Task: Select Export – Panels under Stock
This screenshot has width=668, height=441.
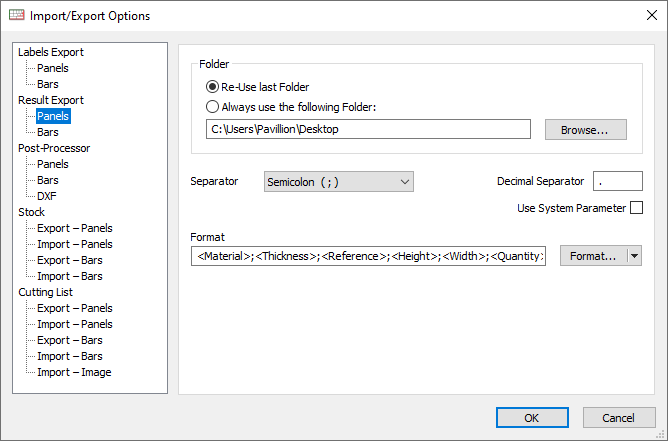Action: [x=75, y=228]
